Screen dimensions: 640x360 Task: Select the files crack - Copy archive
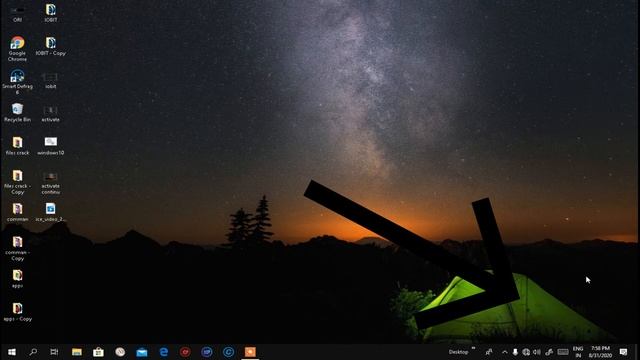tap(17, 182)
